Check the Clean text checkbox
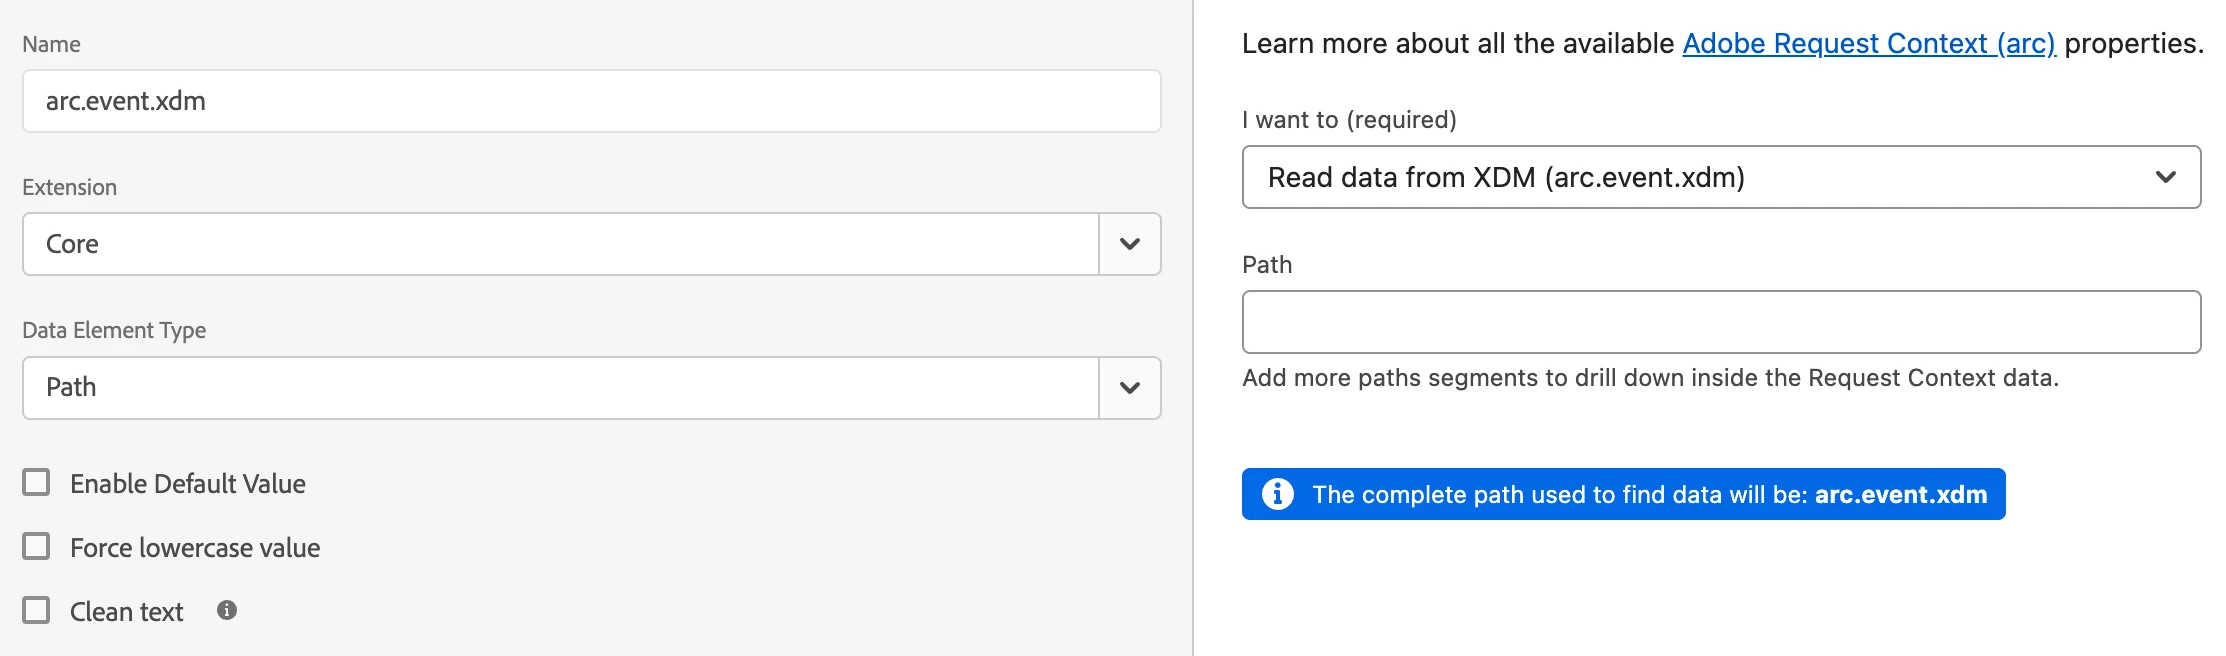The width and height of the screenshot is (2226, 656). click(36, 610)
